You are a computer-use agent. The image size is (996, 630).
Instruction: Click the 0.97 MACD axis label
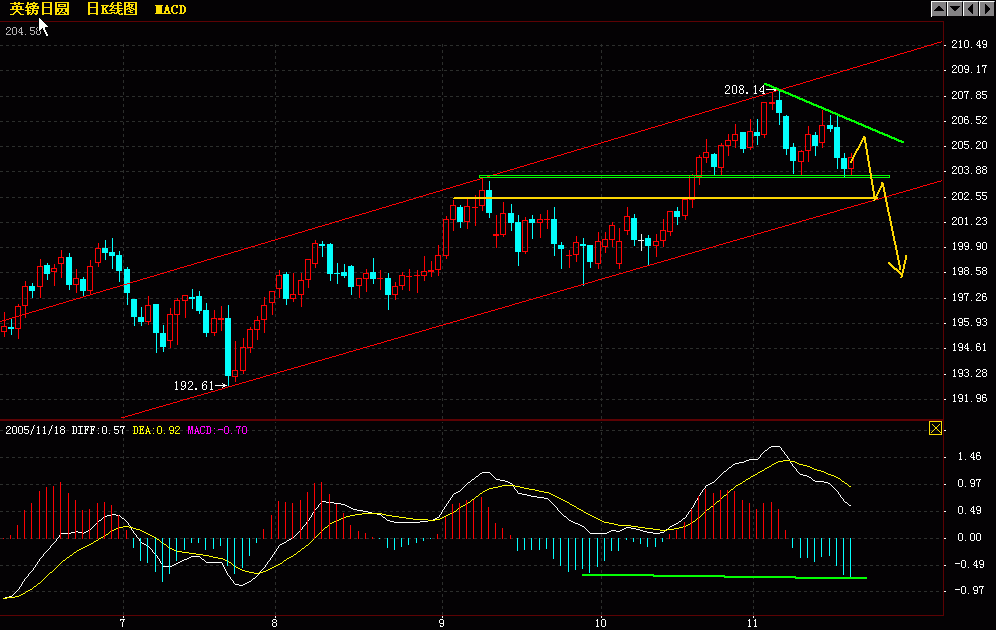pos(969,484)
